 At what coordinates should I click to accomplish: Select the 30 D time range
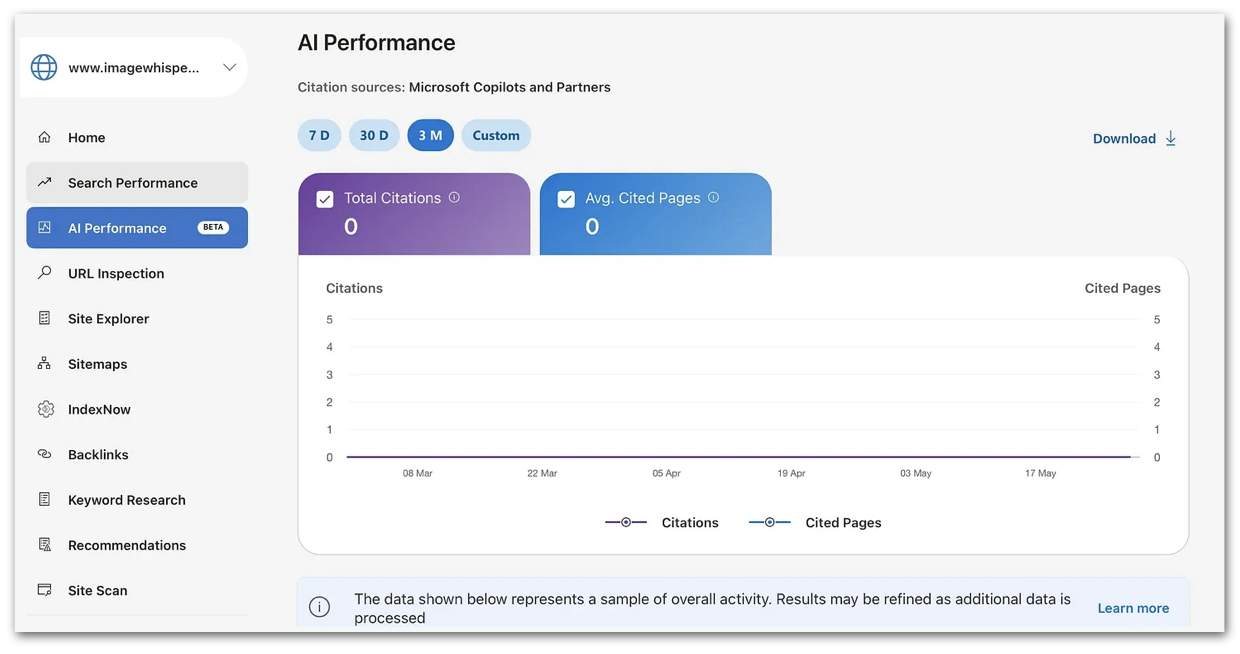(x=374, y=135)
